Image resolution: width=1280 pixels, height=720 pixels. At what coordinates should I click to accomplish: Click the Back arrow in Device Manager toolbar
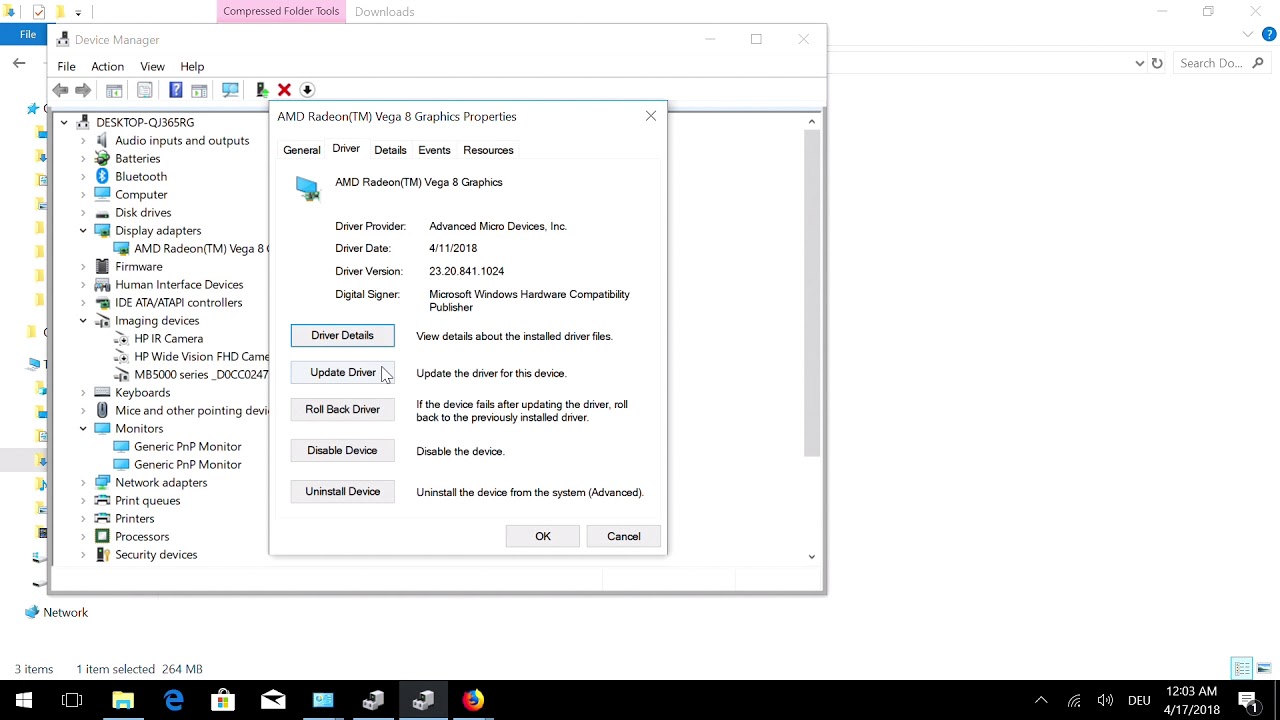[x=60, y=90]
